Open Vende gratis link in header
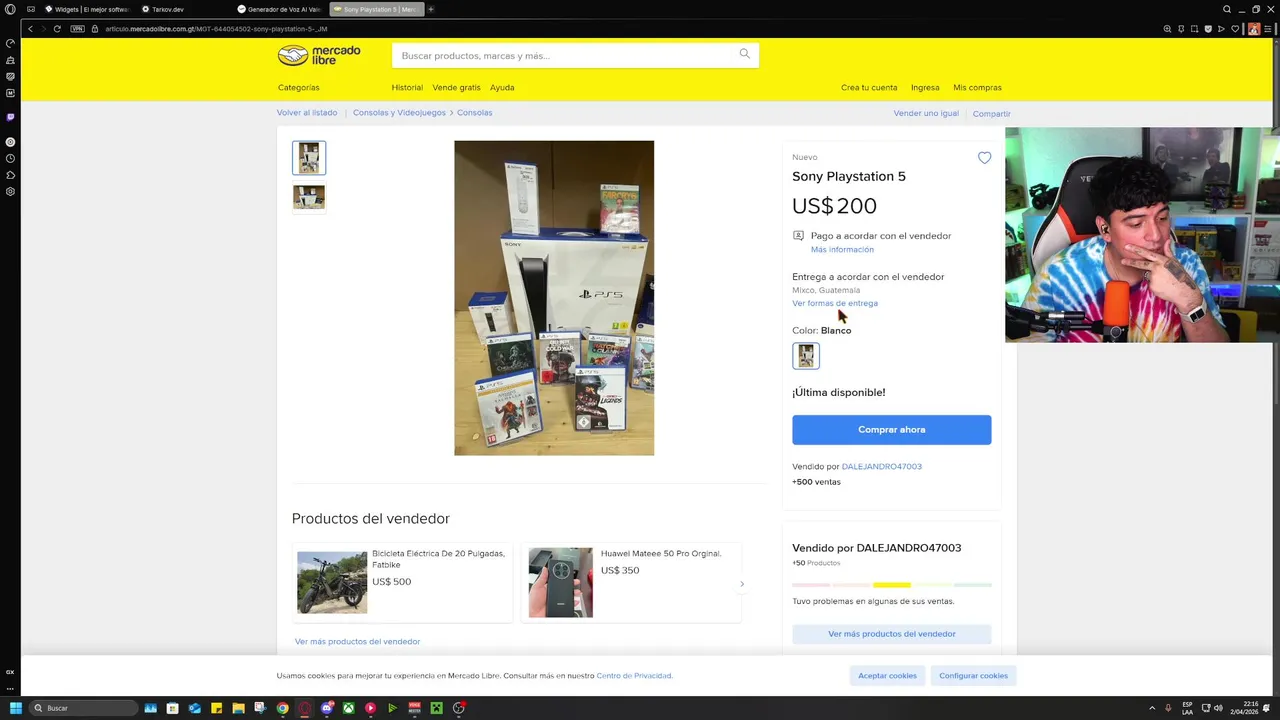The height and width of the screenshot is (720, 1280). click(456, 87)
